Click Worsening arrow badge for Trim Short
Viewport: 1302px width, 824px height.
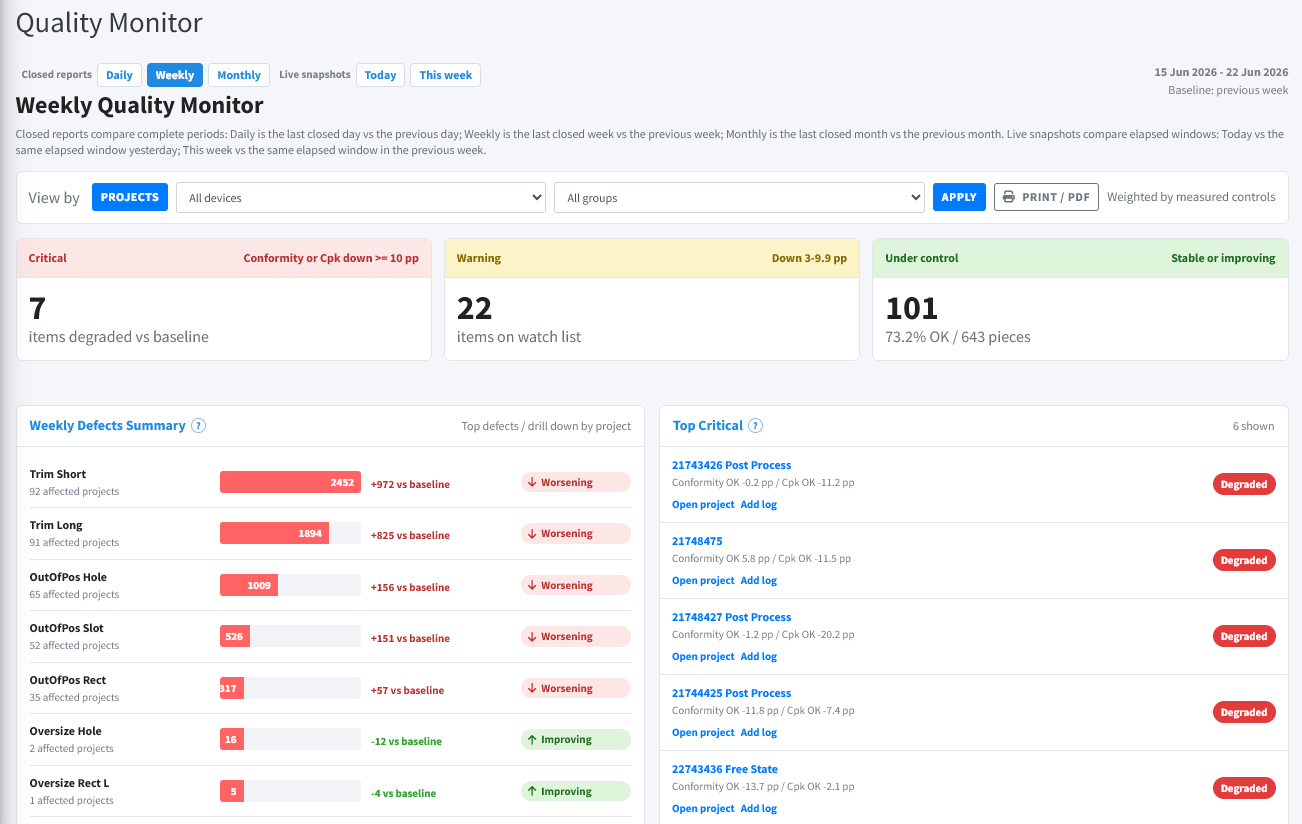[576, 482]
